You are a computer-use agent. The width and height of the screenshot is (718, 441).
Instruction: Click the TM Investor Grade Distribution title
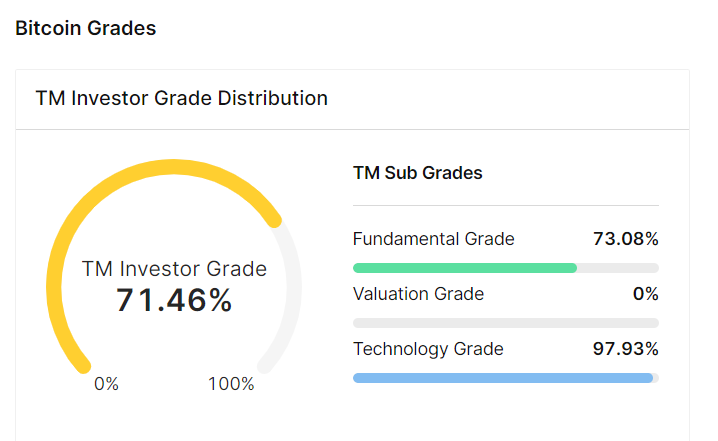click(x=182, y=98)
